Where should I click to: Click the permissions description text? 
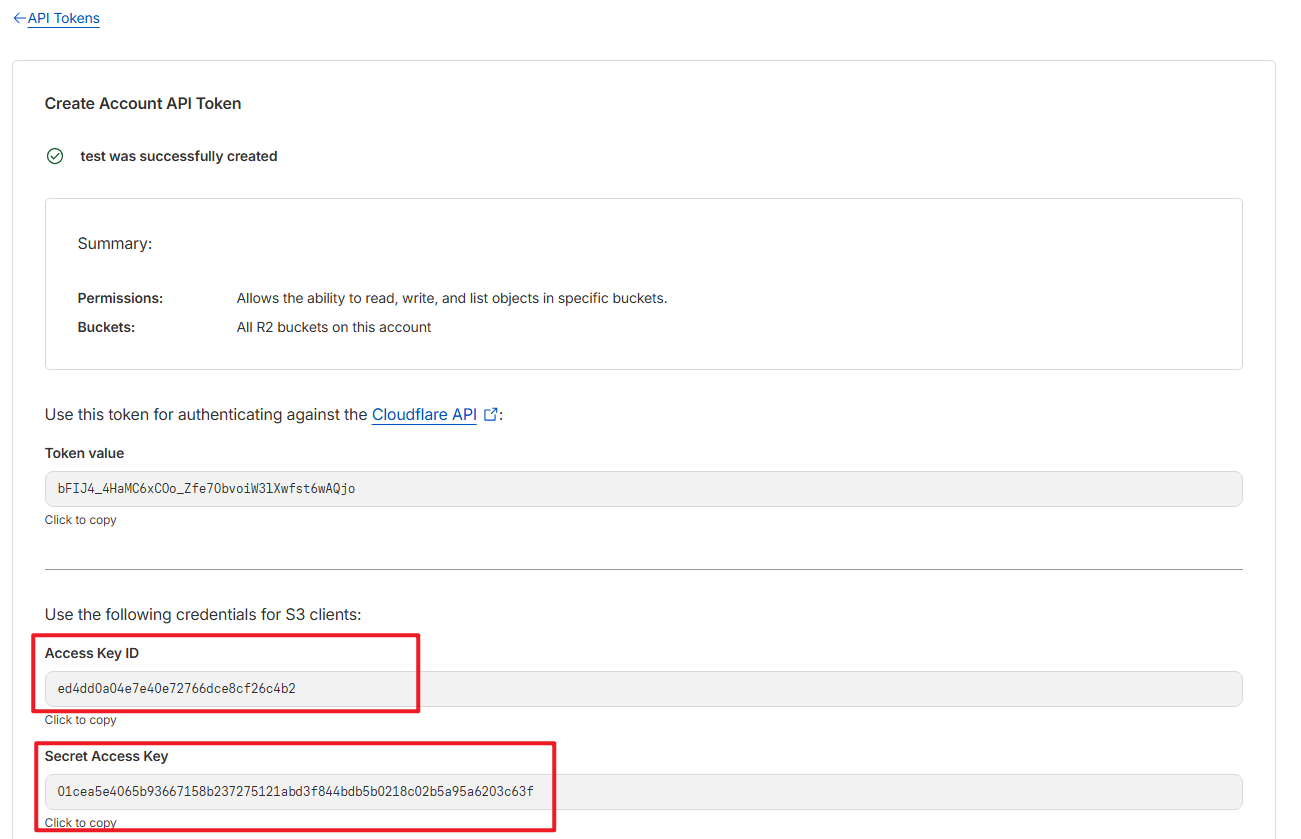pyautogui.click(x=451, y=298)
